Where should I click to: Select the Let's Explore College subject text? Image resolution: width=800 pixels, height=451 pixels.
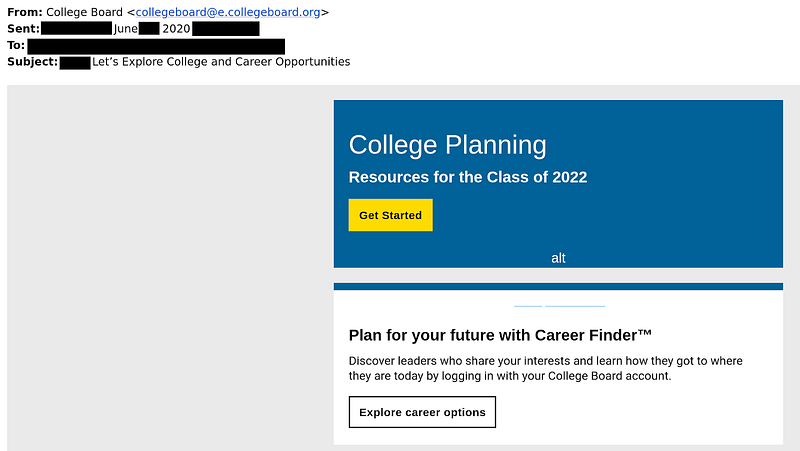(221, 62)
